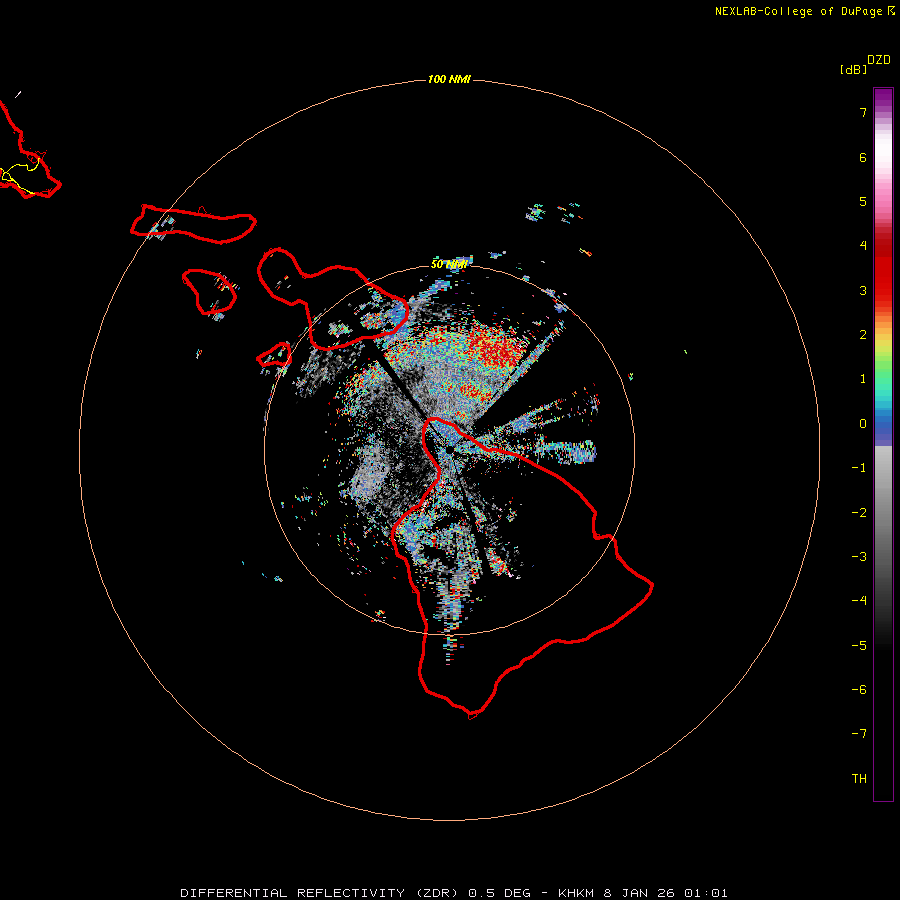This screenshot has width=900, height=900.
Task: Click the 50 NMI range ring label
Action: click(449, 264)
